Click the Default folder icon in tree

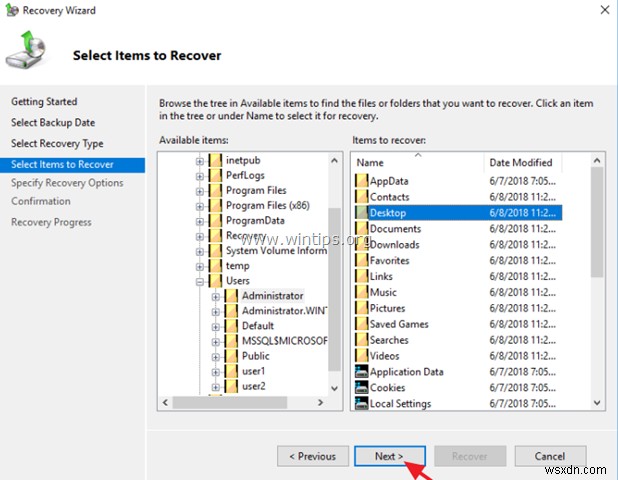[231, 326]
